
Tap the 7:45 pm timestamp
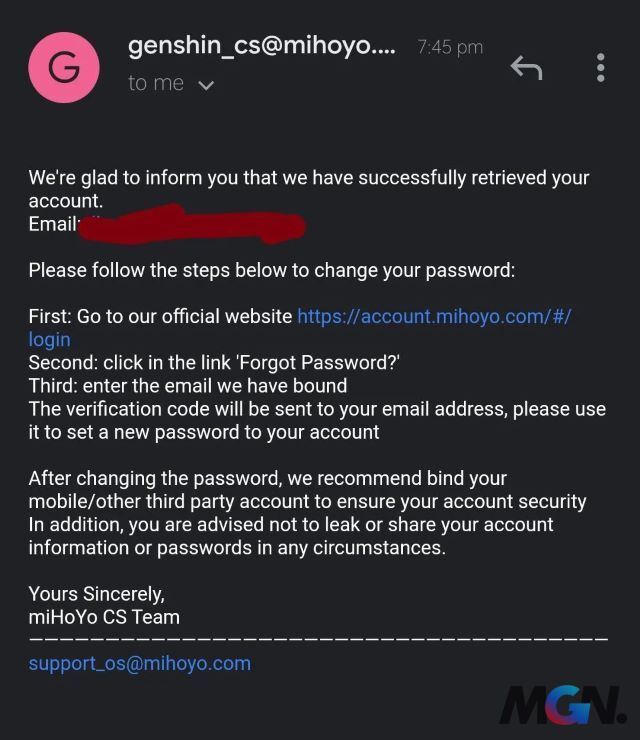click(450, 47)
